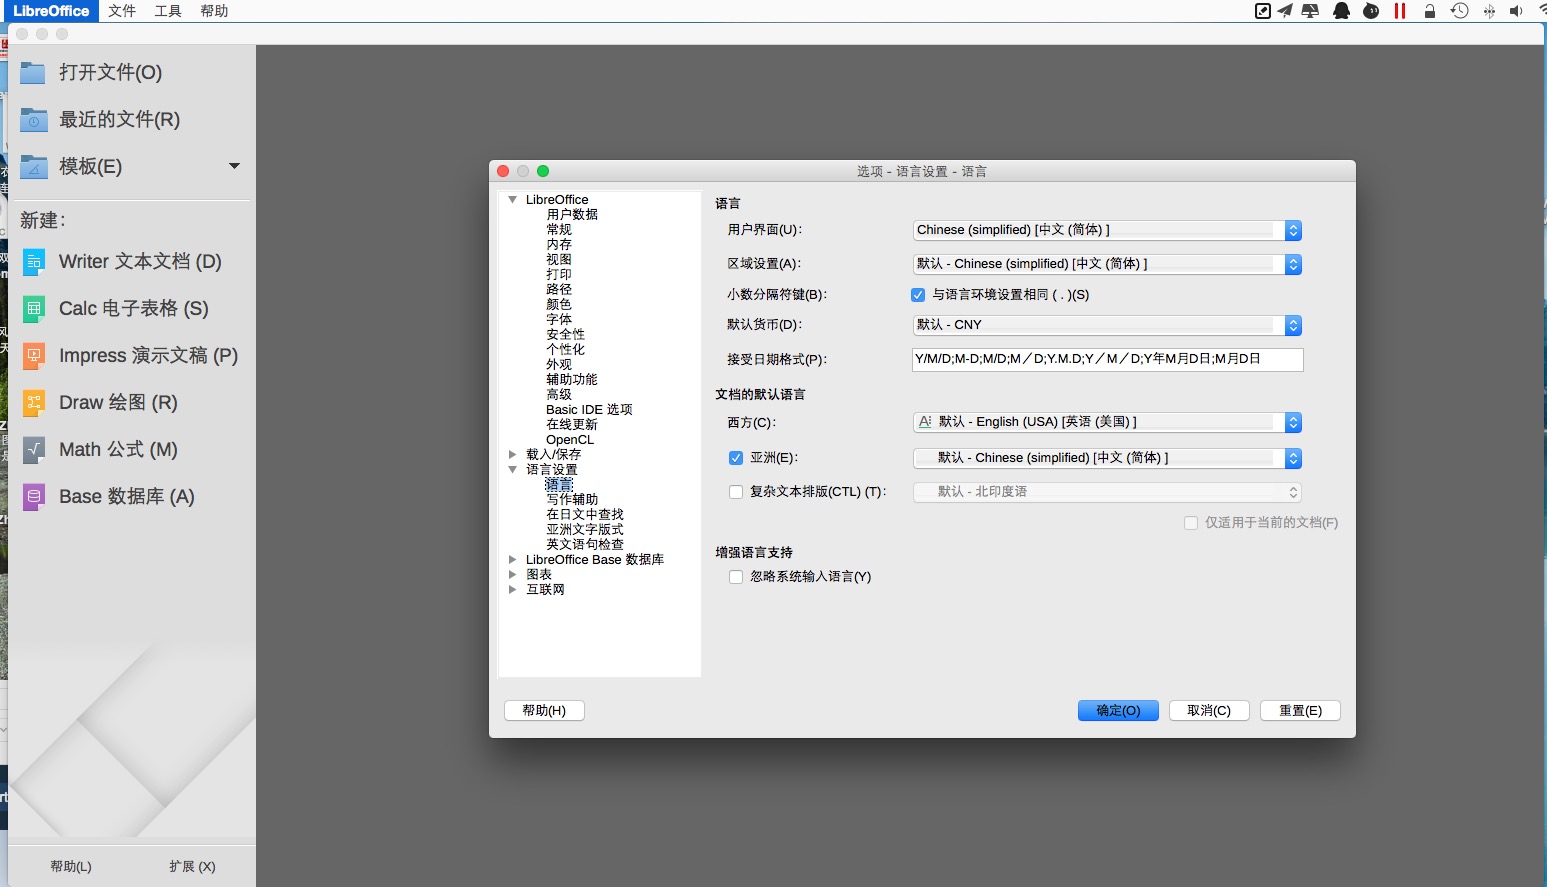The image size is (1547, 887).
Task: Toggle 与语言环境设置相同 decimal separator checkbox
Action: point(918,295)
